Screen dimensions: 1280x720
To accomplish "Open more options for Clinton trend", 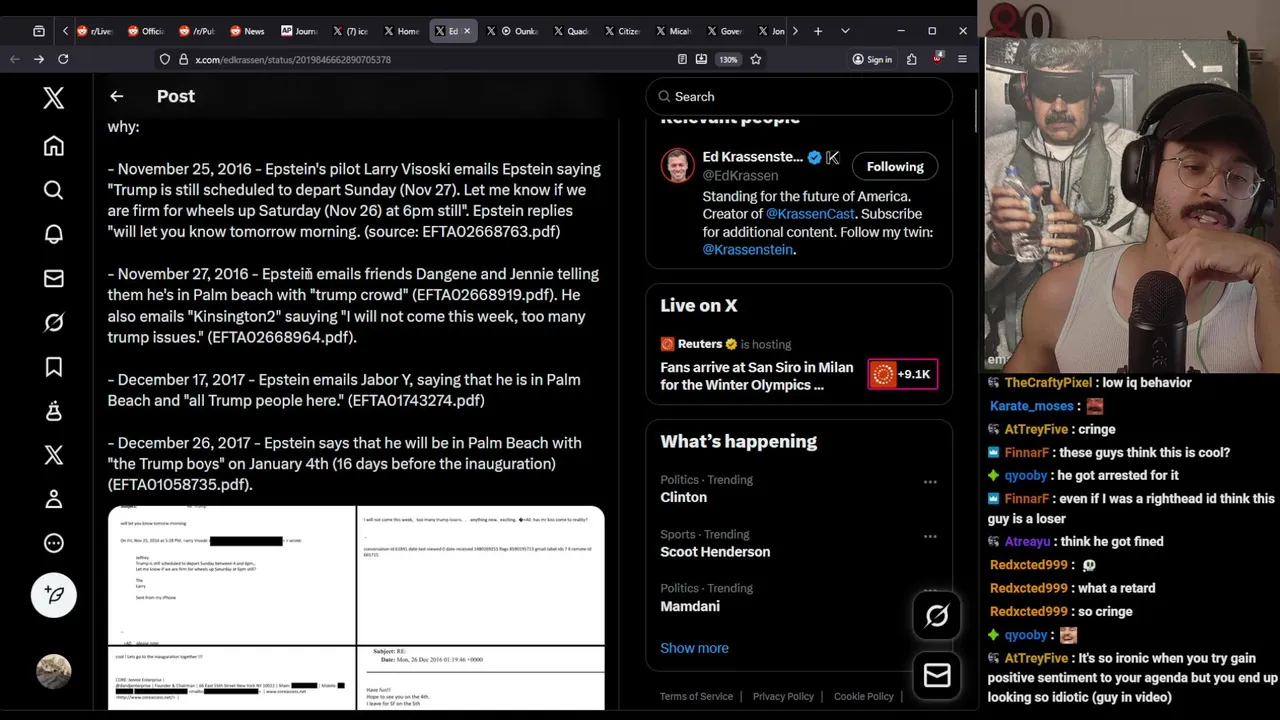I will tap(930, 482).
